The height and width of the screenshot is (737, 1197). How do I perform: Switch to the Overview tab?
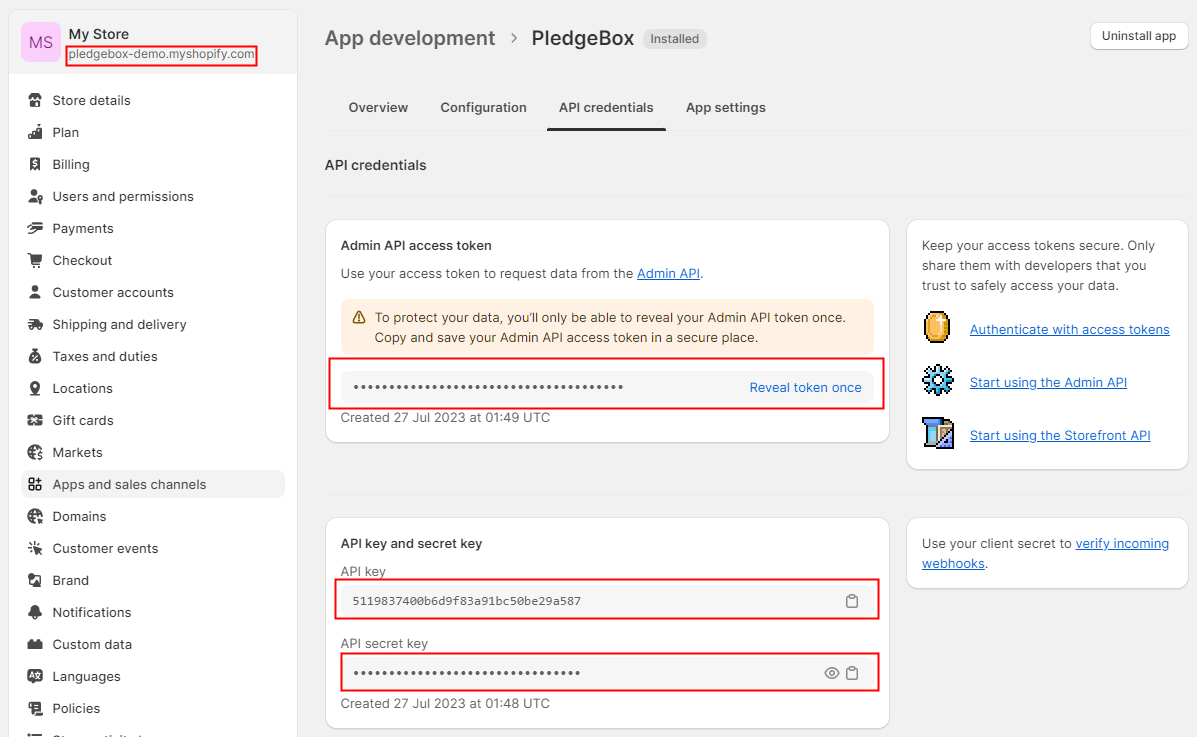click(x=378, y=108)
